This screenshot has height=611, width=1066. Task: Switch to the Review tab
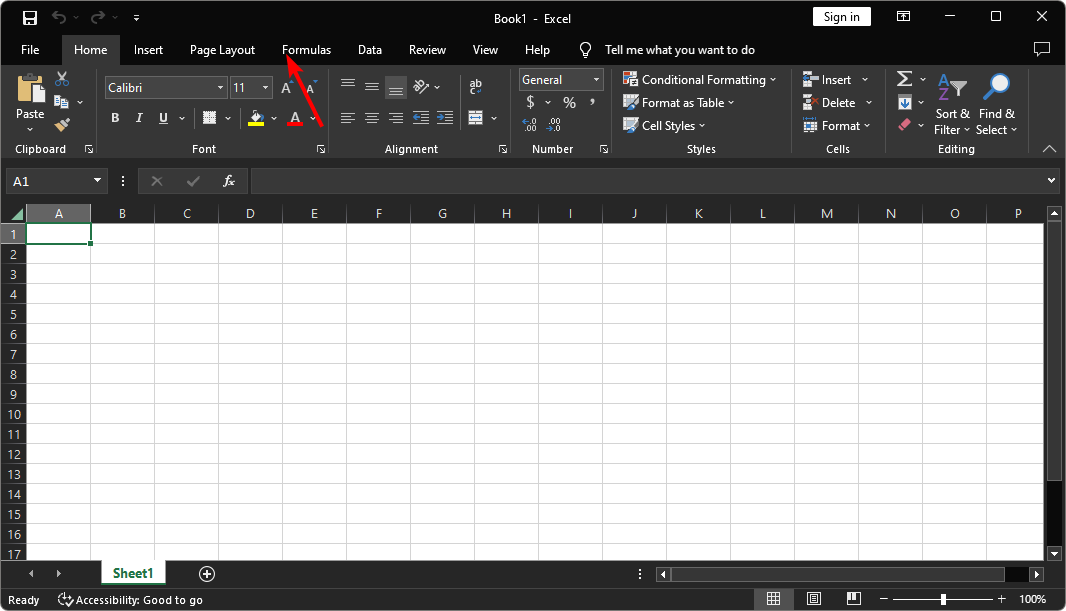[427, 50]
